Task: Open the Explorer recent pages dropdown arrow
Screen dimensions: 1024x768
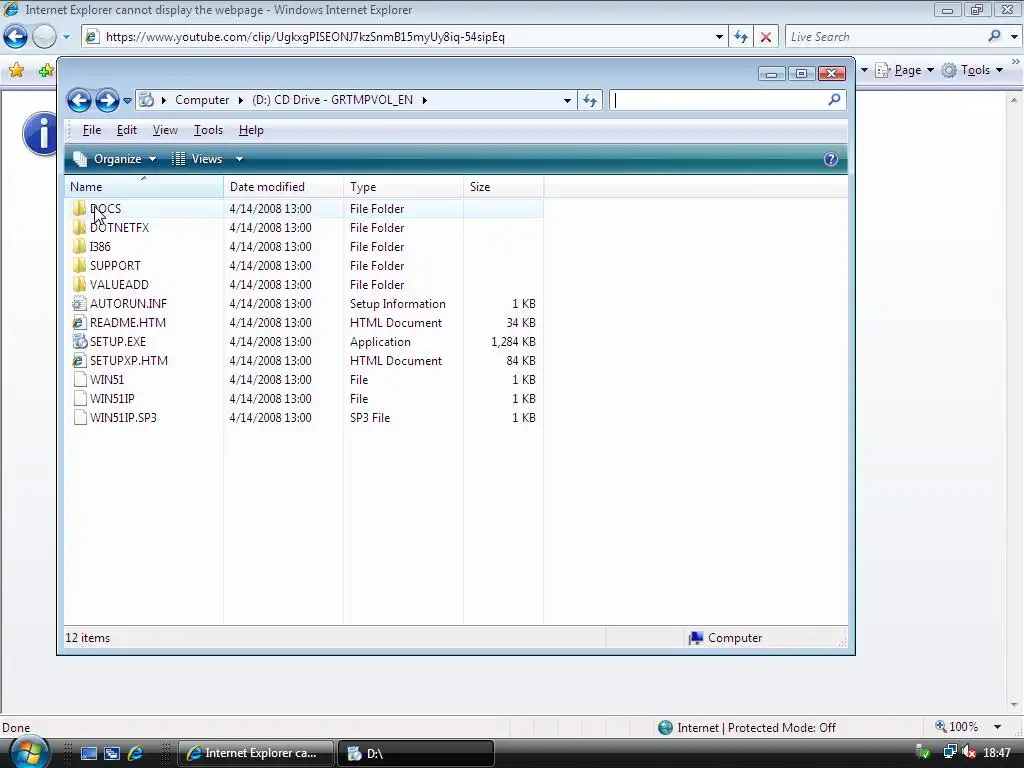Action: click(127, 101)
